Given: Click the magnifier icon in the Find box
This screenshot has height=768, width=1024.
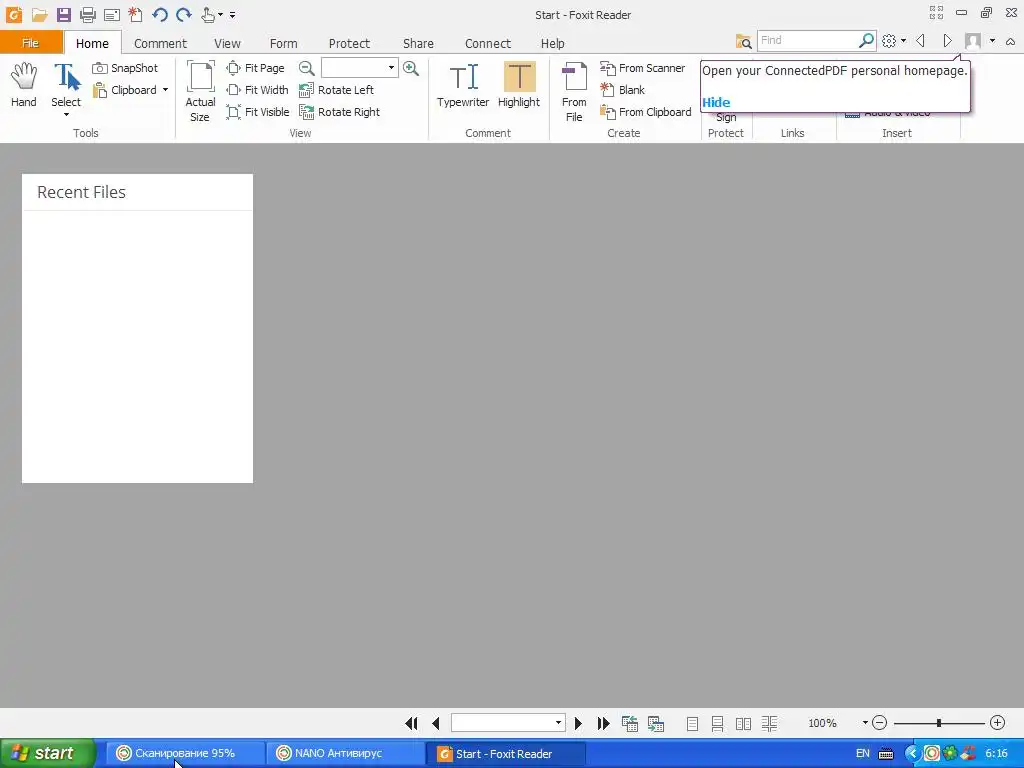Looking at the screenshot, I should pyautogui.click(x=866, y=40).
